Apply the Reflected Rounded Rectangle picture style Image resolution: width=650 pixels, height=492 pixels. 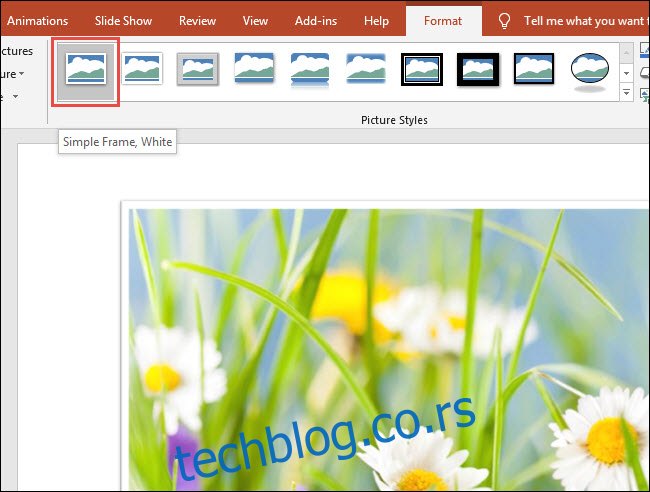[310, 70]
